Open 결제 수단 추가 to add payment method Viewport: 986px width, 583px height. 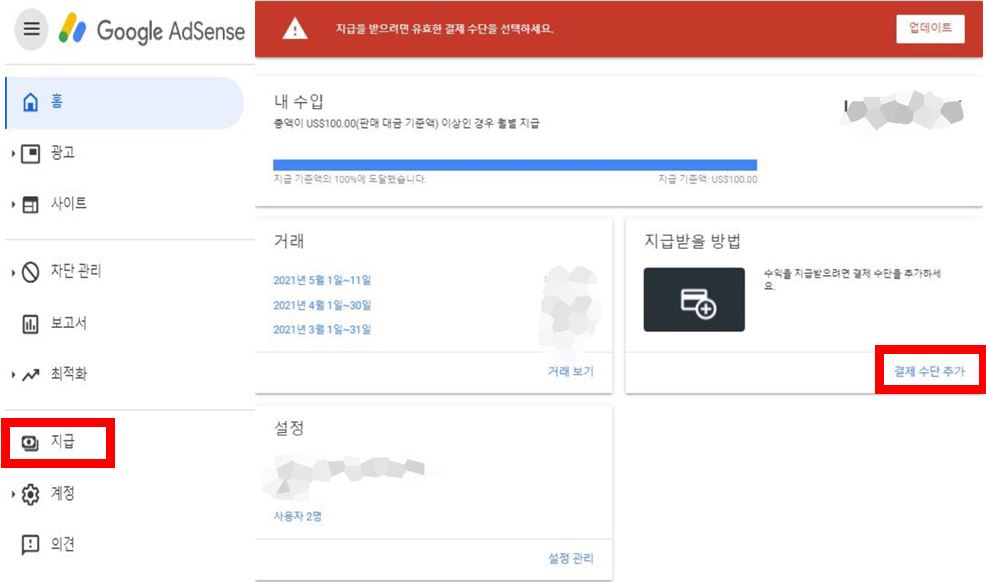point(930,371)
